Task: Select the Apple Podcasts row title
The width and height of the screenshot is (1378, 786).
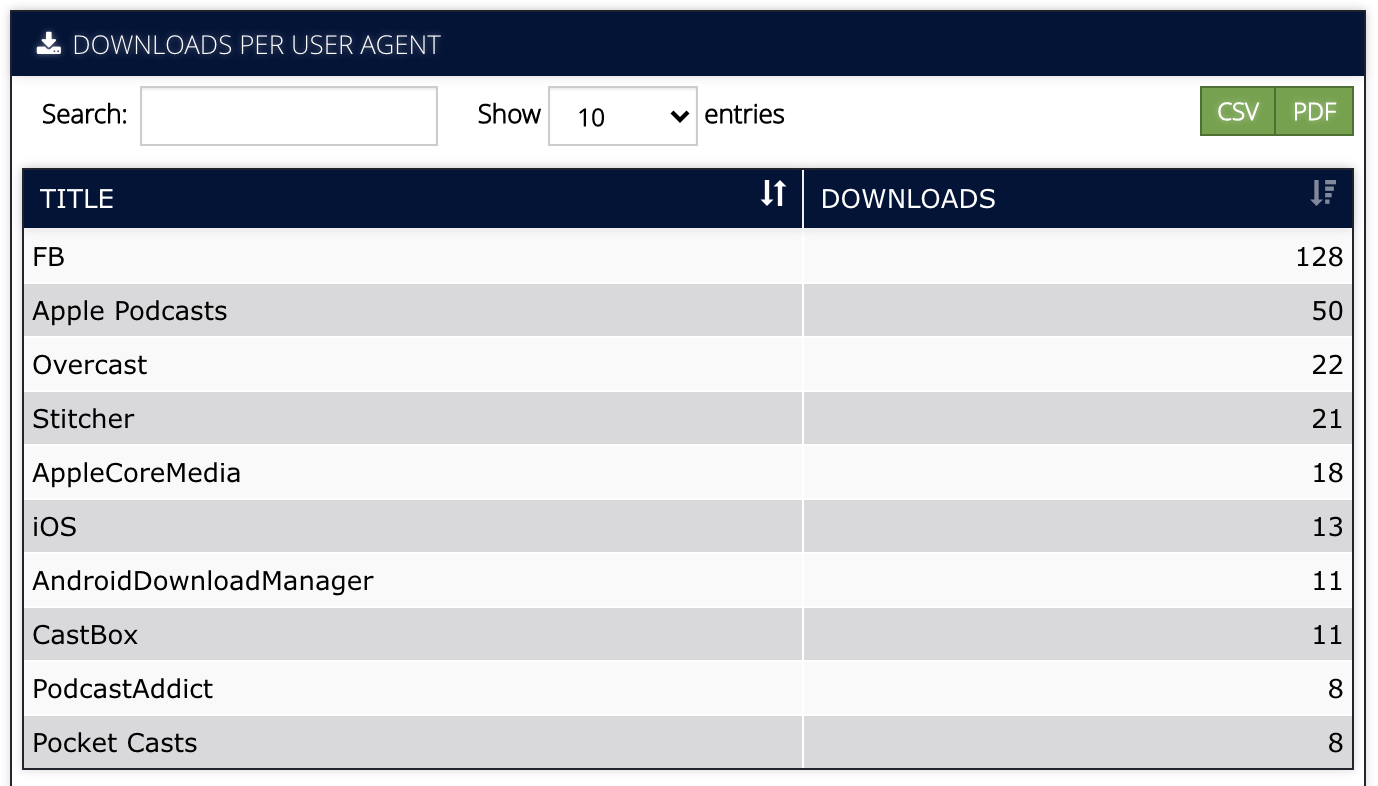Action: (130, 311)
